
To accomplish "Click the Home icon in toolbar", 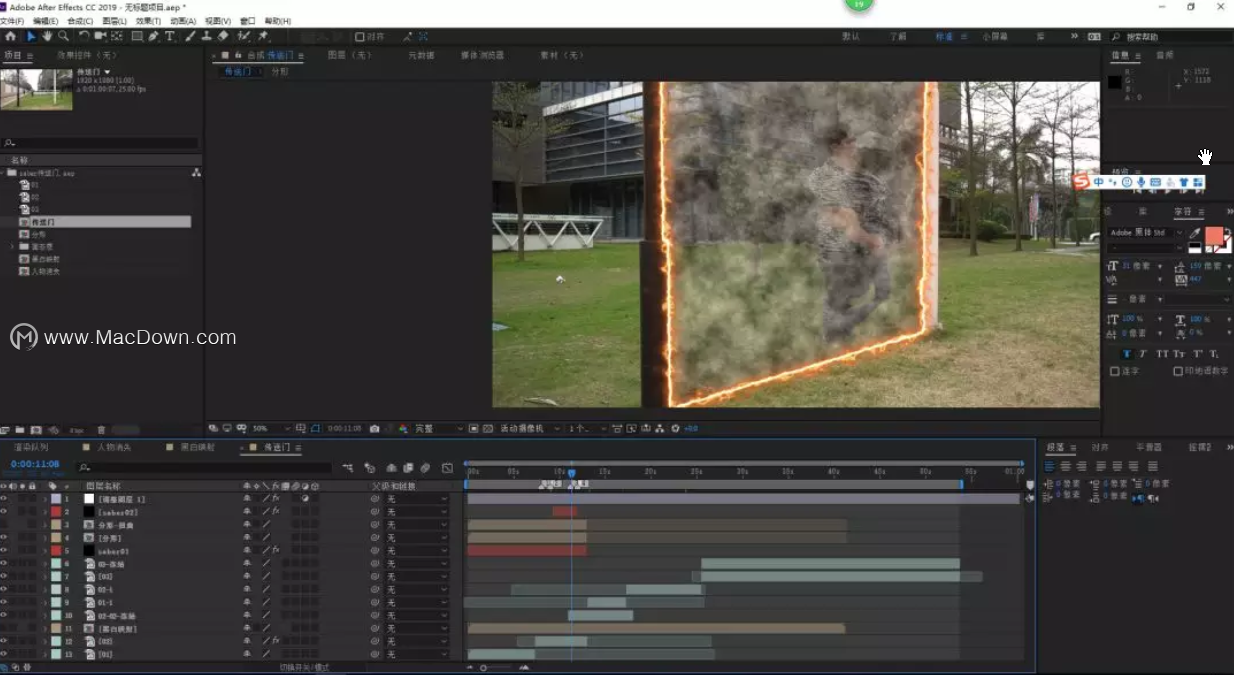I will point(11,37).
